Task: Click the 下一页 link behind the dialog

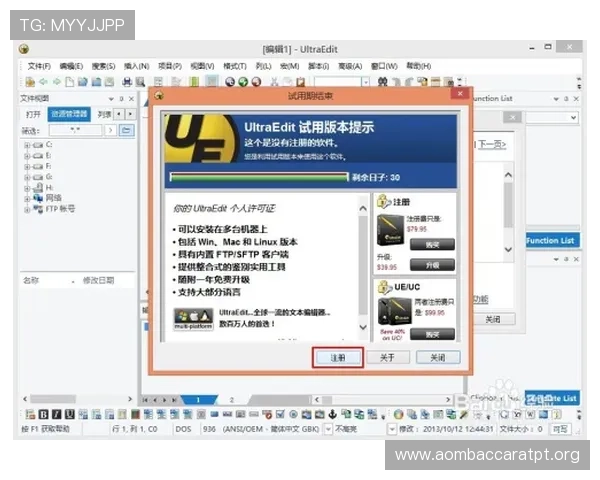Action: pos(492,144)
